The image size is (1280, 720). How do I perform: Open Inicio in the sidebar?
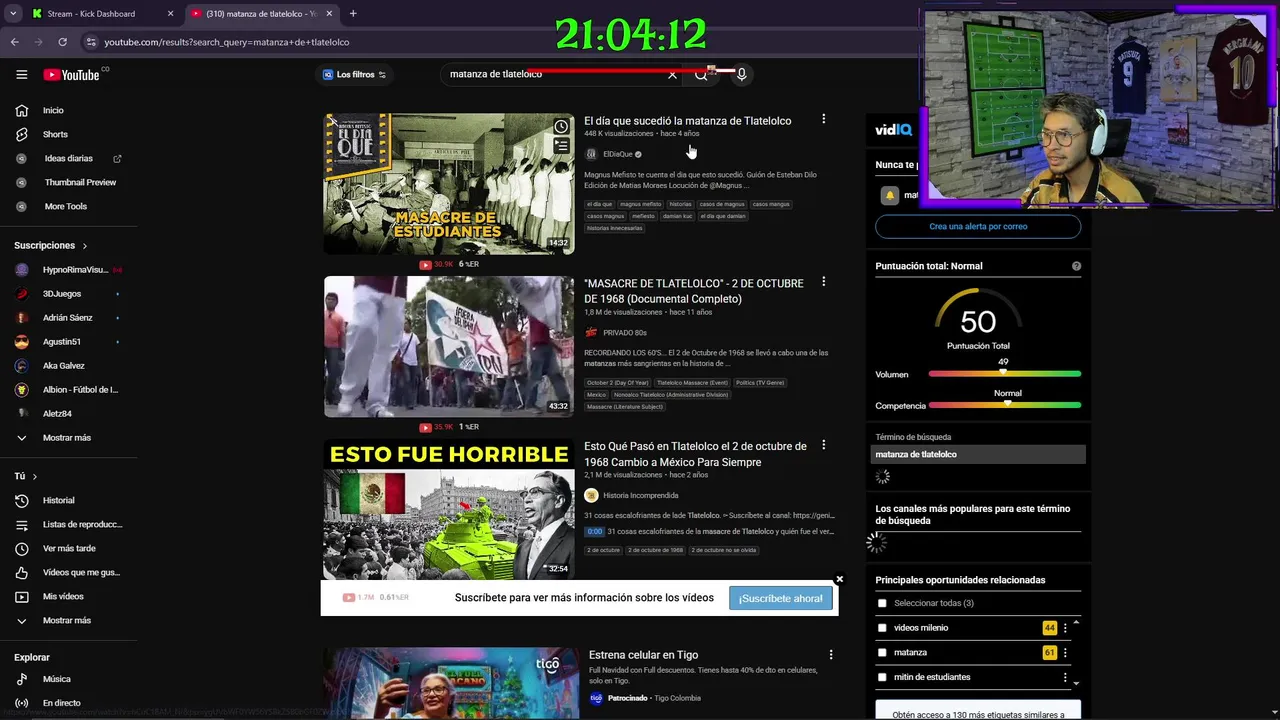[x=53, y=110]
